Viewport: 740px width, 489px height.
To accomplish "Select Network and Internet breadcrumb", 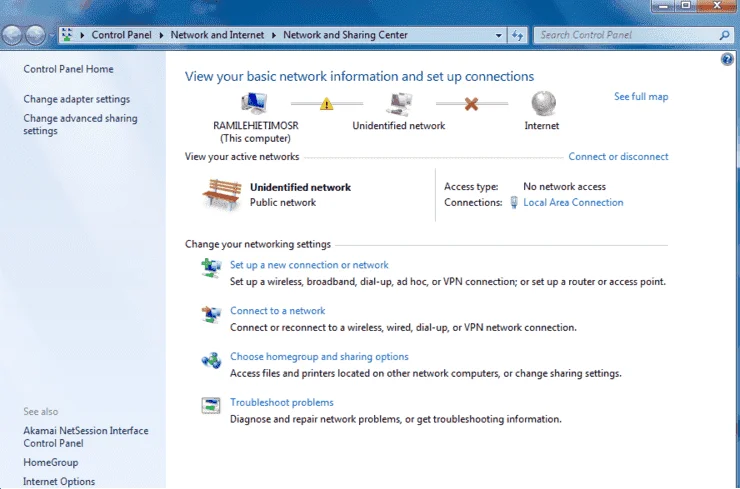I will 217,35.
